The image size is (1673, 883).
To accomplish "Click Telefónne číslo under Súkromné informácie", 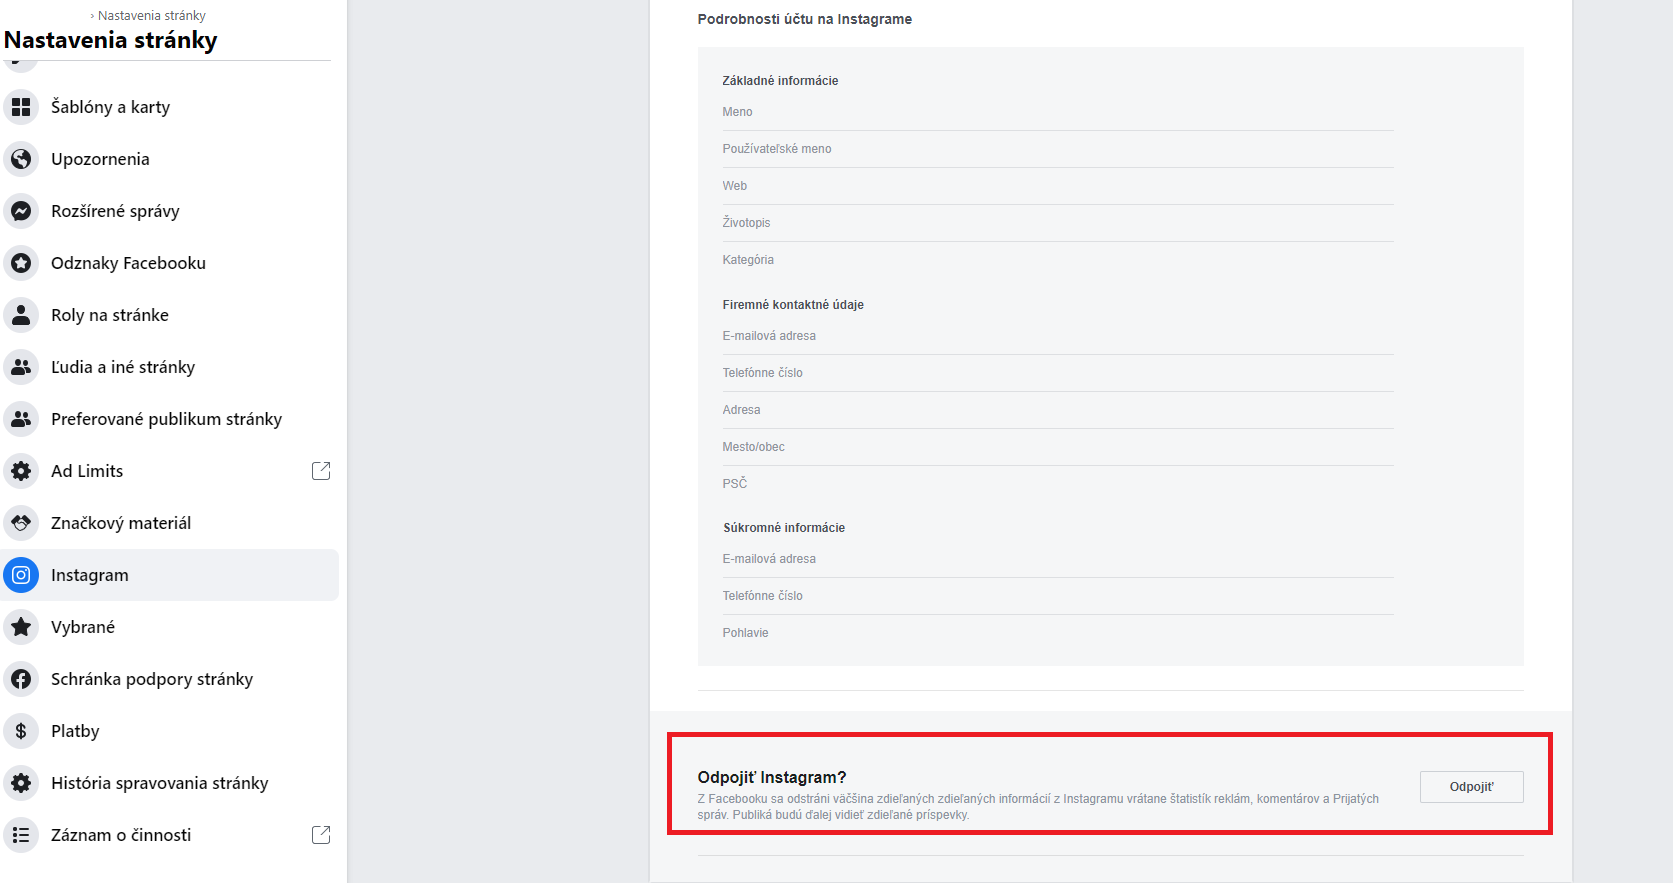I will (1058, 596).
